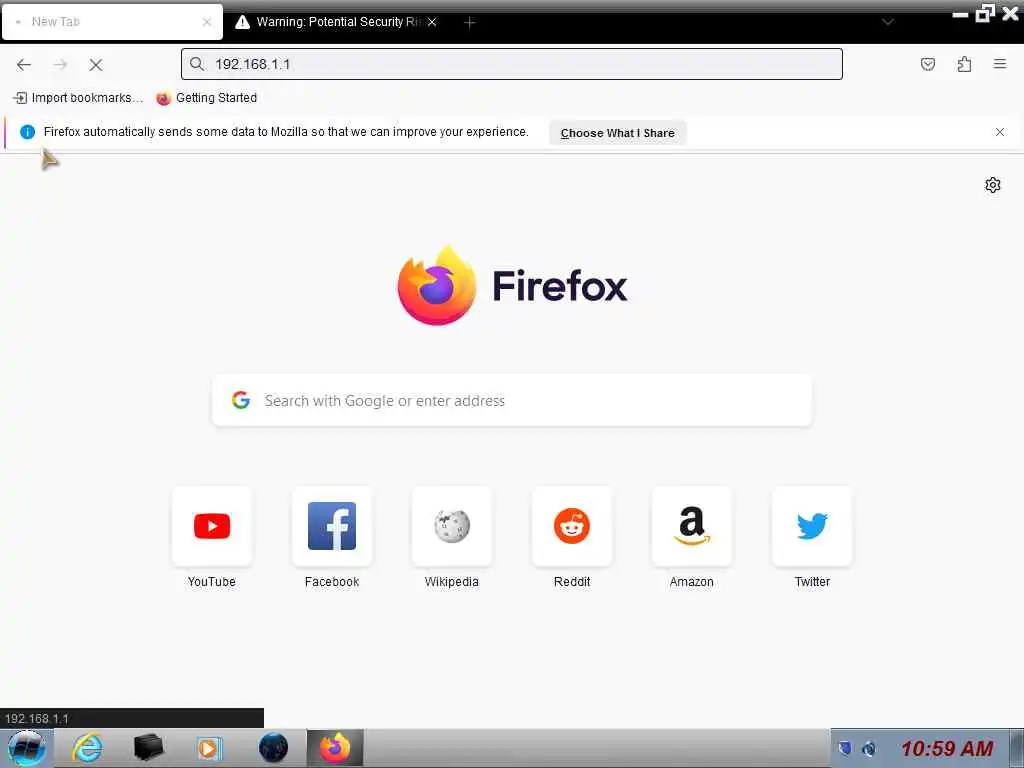Click Choose What I Share button

point(617,133)
